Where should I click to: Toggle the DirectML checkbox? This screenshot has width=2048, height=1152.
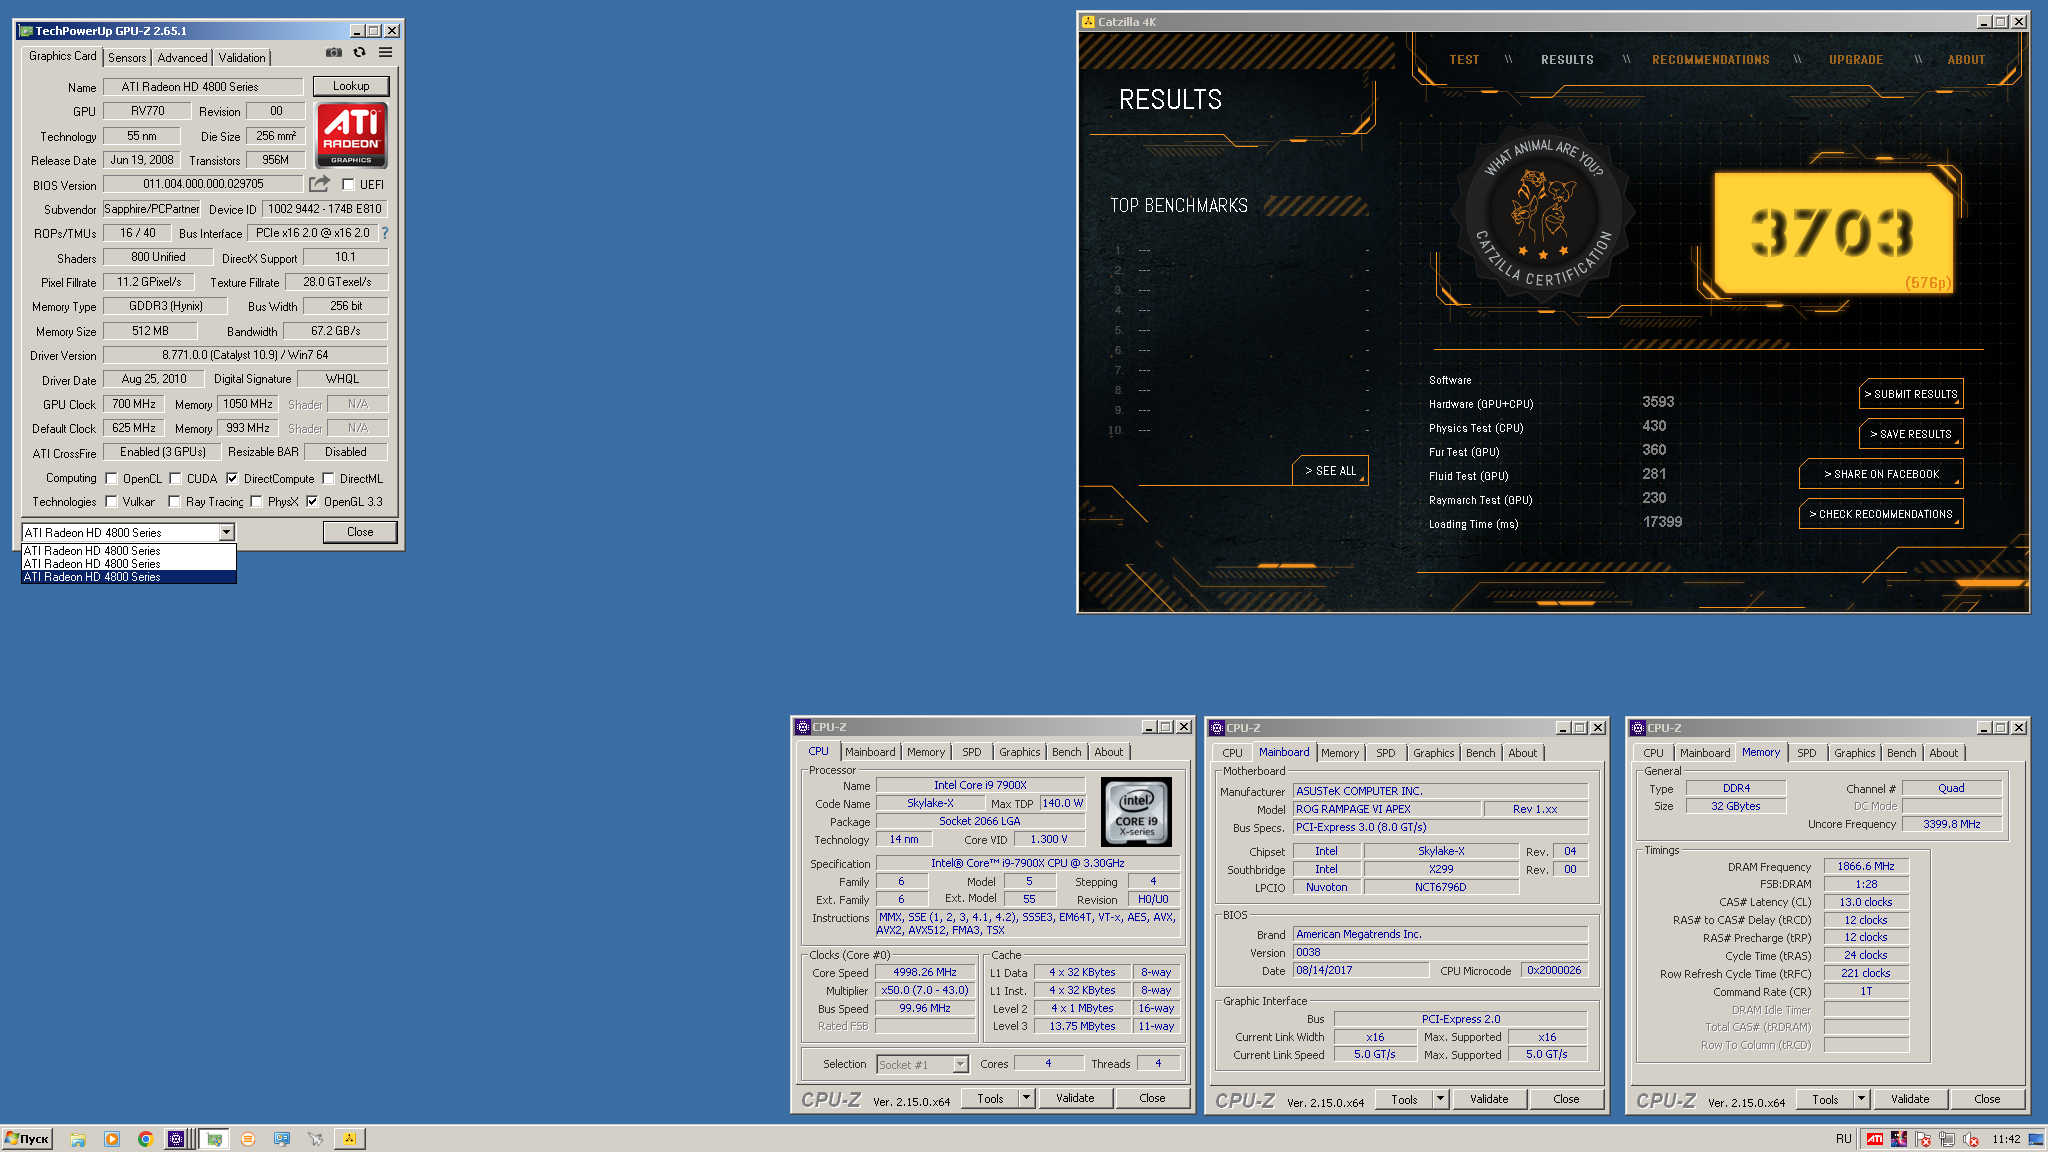(x=328, y=479)
